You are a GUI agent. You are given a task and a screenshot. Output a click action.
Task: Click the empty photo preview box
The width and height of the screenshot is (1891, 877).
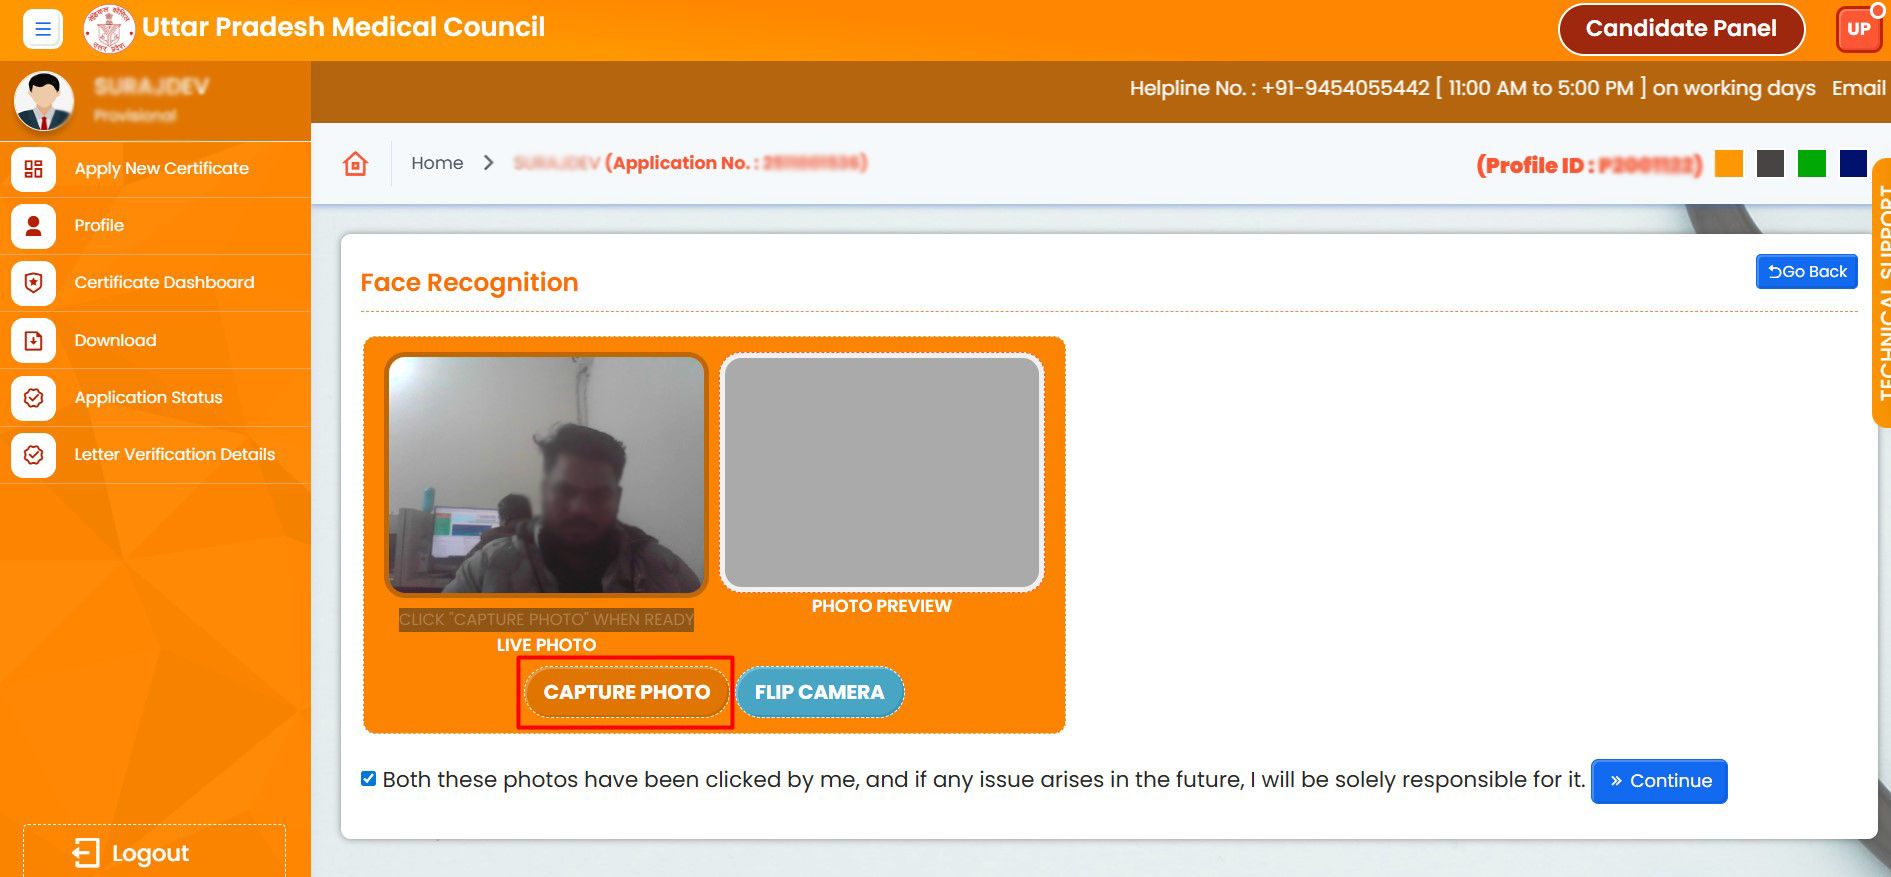pyautogui.click(x=881, y=473)
